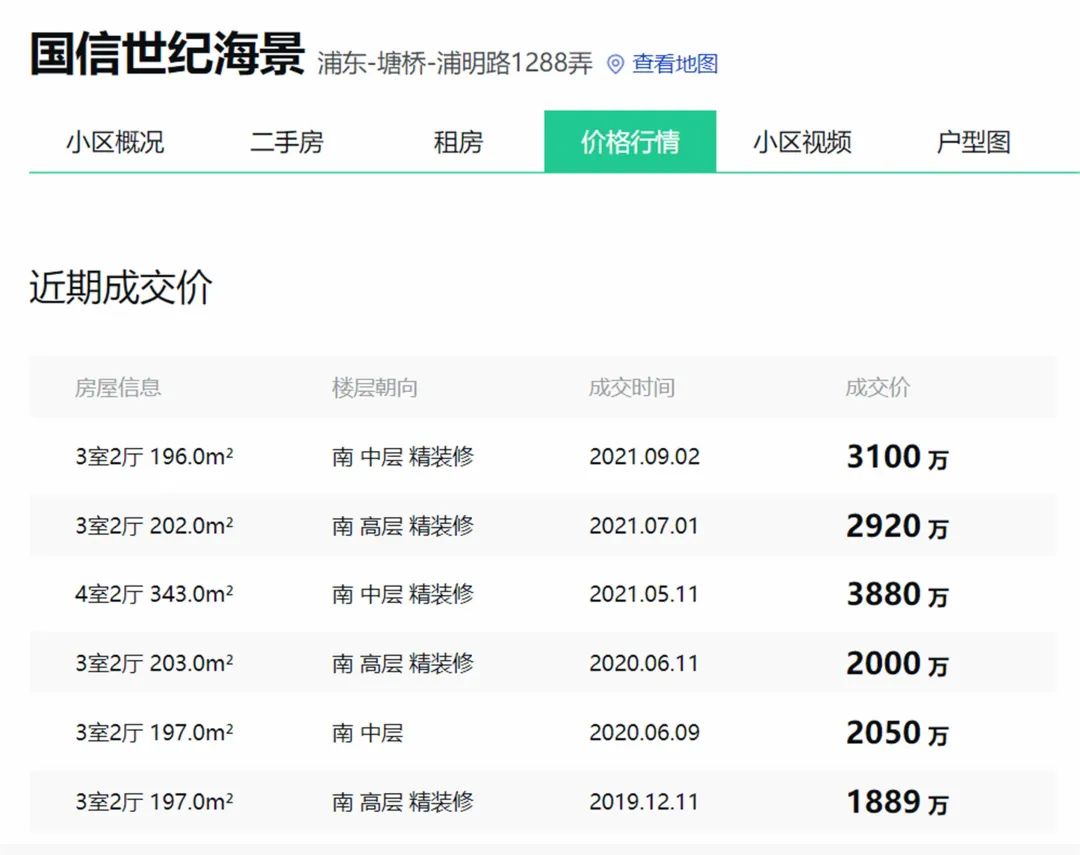Click the date 2020.06.09

click(644, 732)
